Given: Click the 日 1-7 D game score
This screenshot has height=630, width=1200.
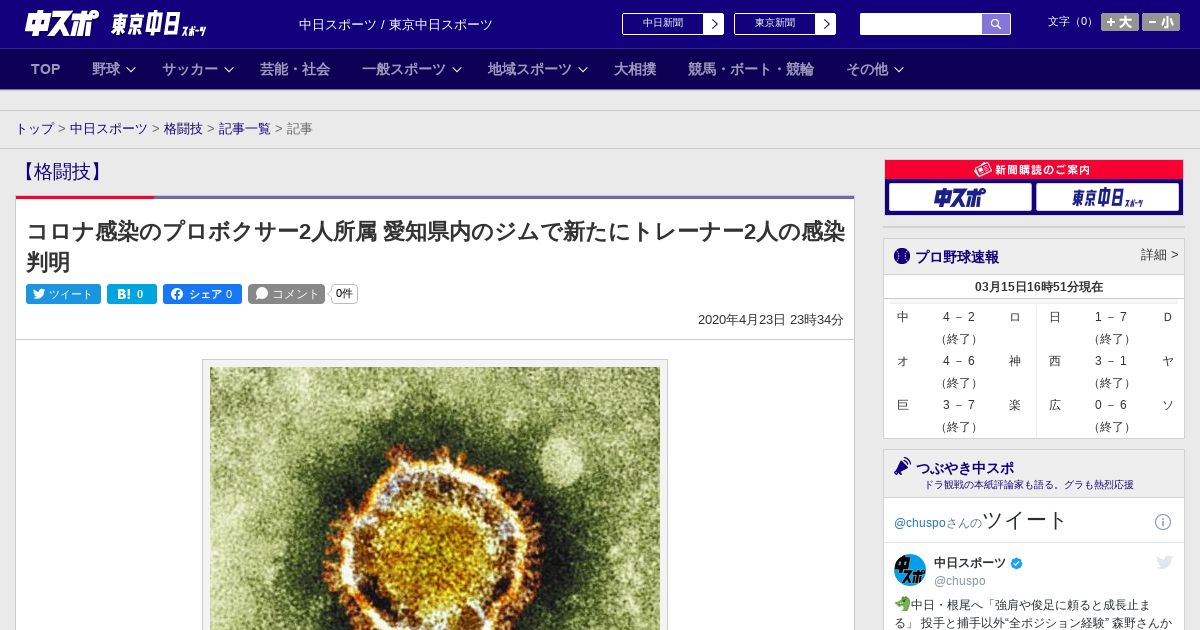Looking at the screenshot, I should [1111, 317].
